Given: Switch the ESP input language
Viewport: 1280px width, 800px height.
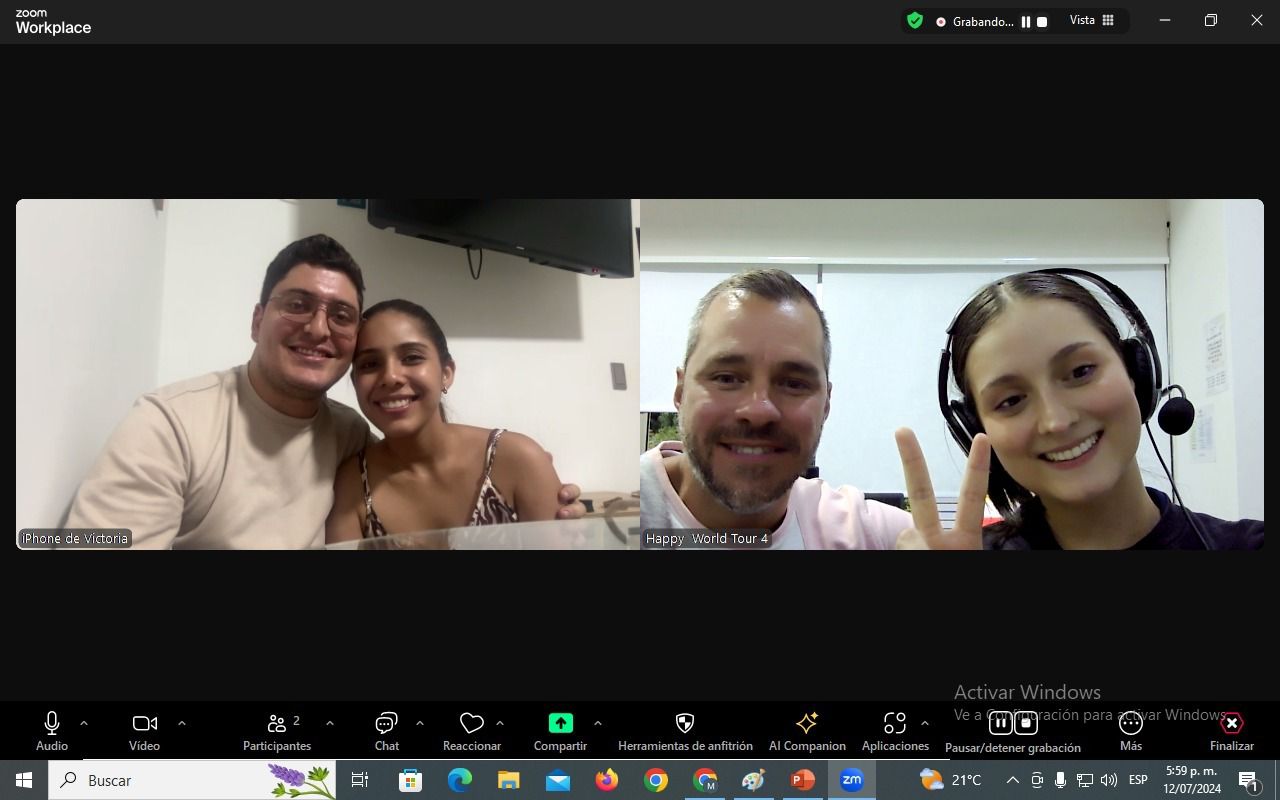Looking at the screenshot, I should click(x=1138, y=780).
